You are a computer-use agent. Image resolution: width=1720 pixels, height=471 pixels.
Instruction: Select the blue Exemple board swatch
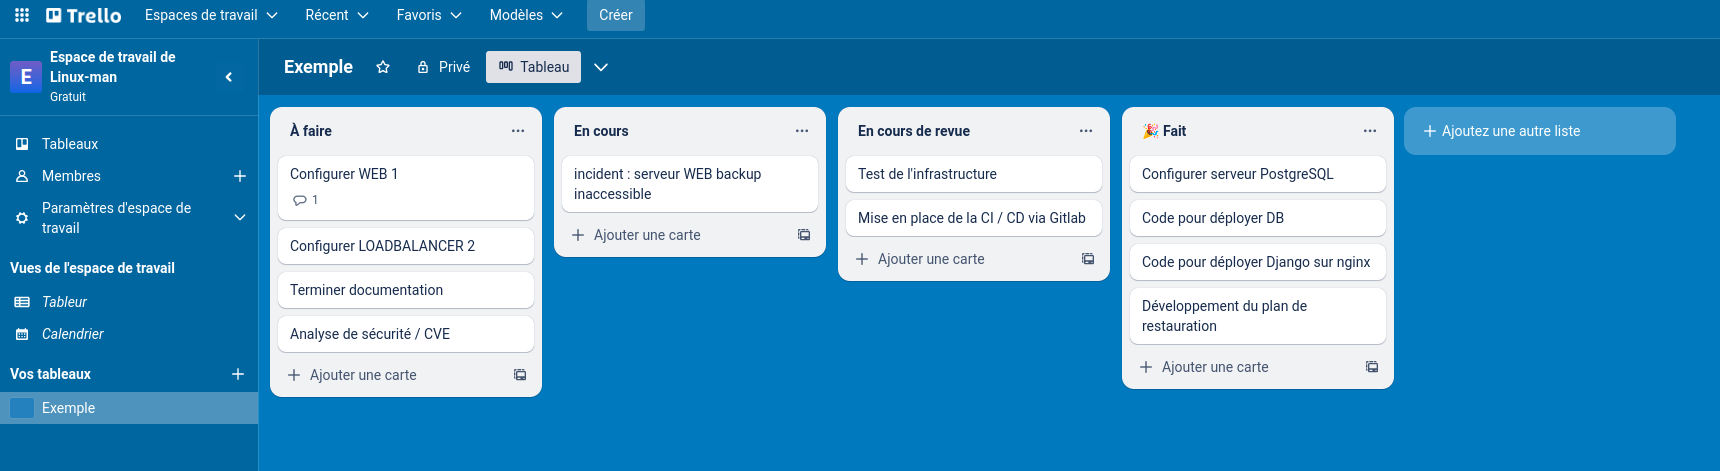(22, 408)
